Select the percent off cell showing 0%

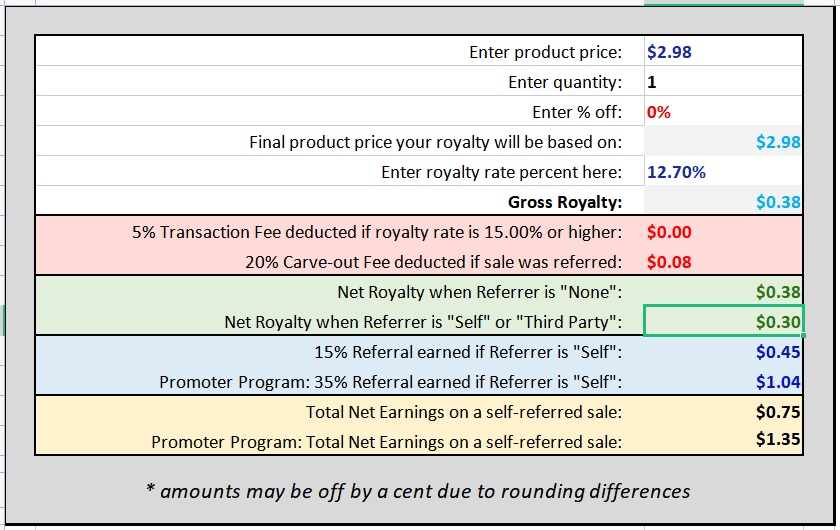pyautogui.click(x=723, y=111)
